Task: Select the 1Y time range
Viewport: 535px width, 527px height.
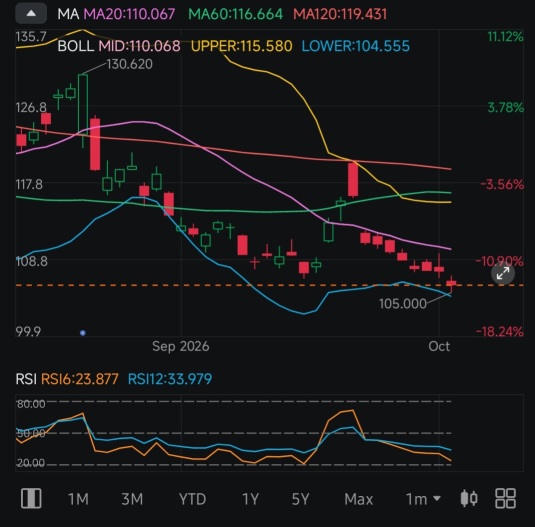Action: pos(250,499)
